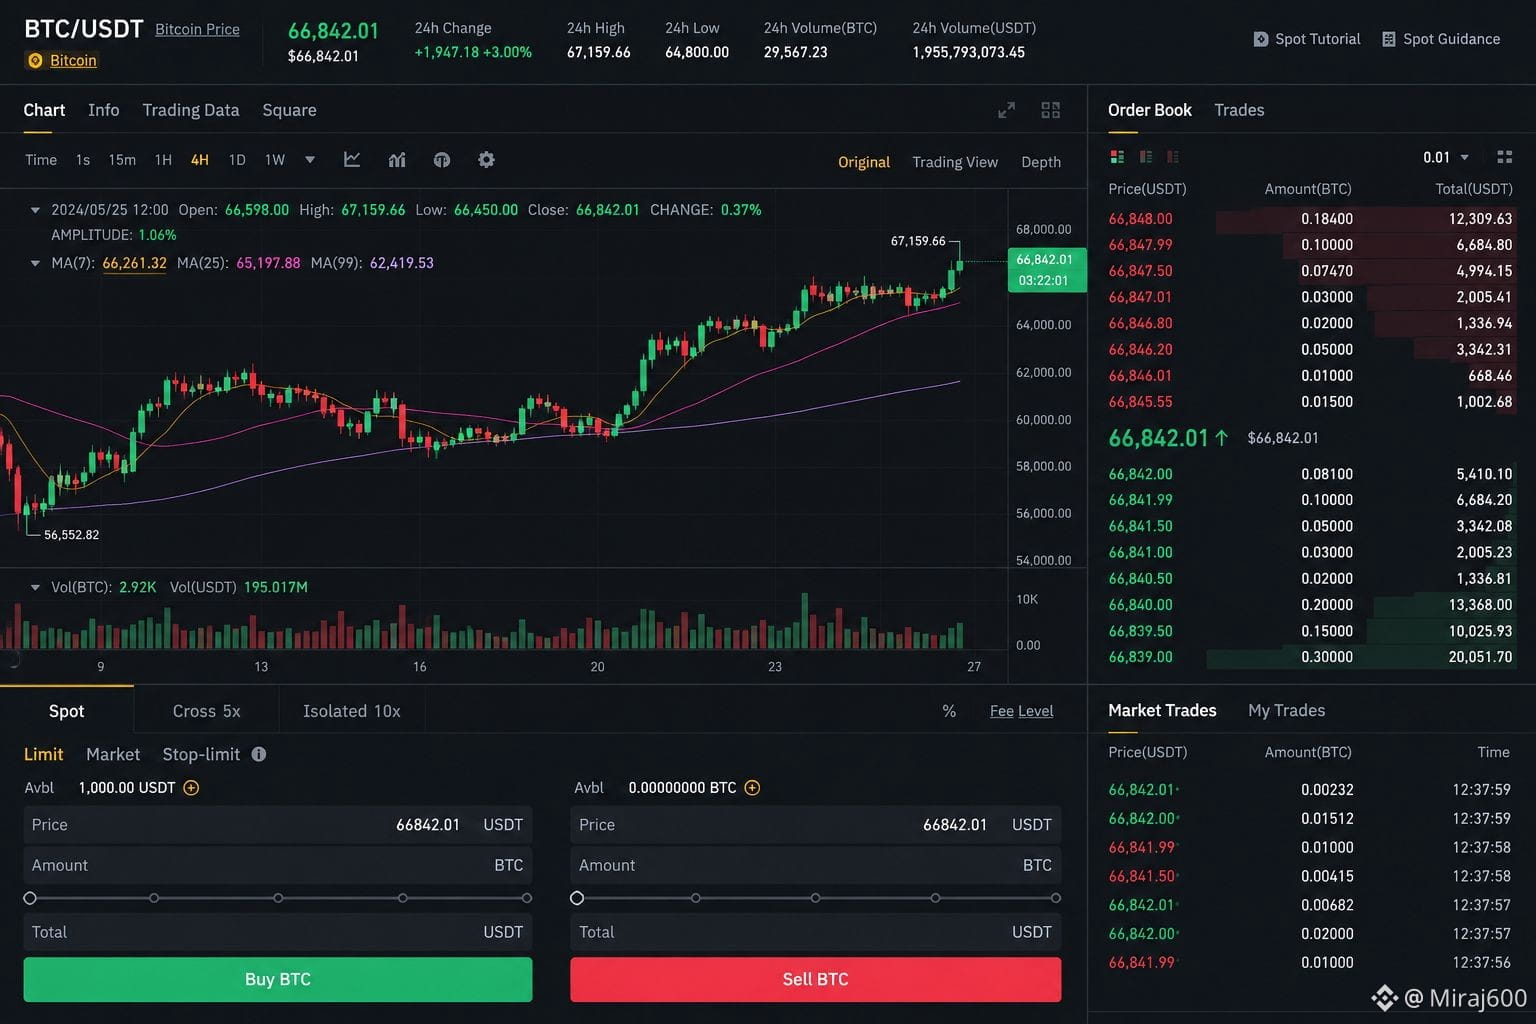Switch order type to Stop-limit
Image resolution: width=1536 pixels, height=1024 pixels.
pyautogui.click(x=201, y=754)
